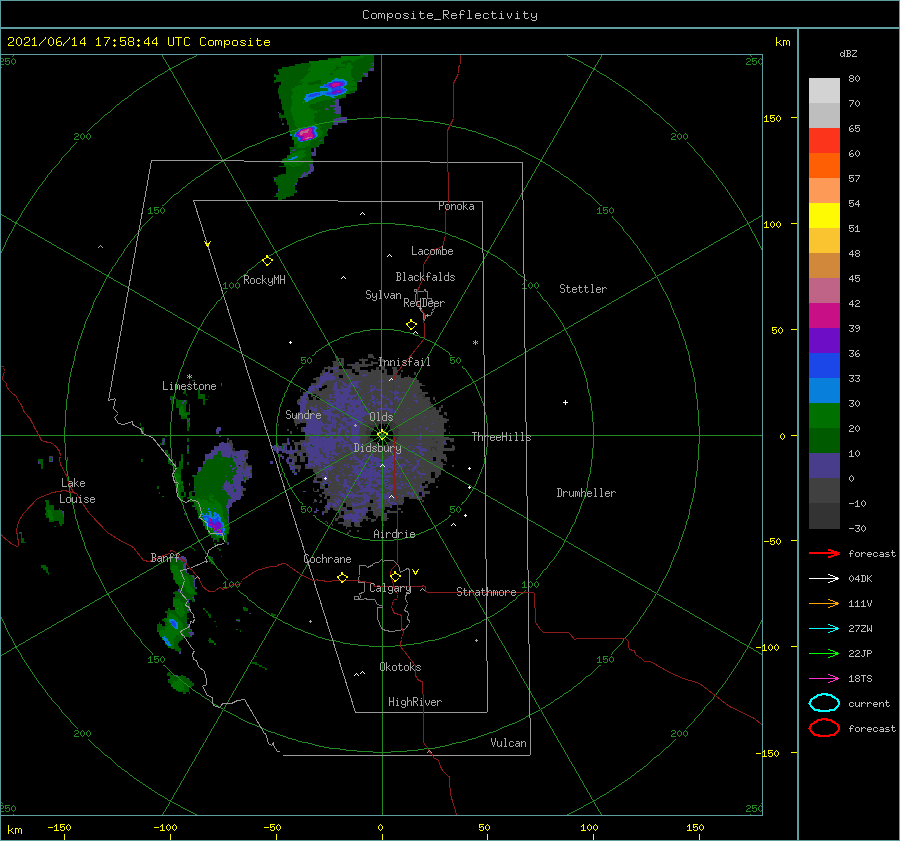Pick the light blue dBZ legend swatch
This screenshot has width=900, height=841.
[824, 390]
